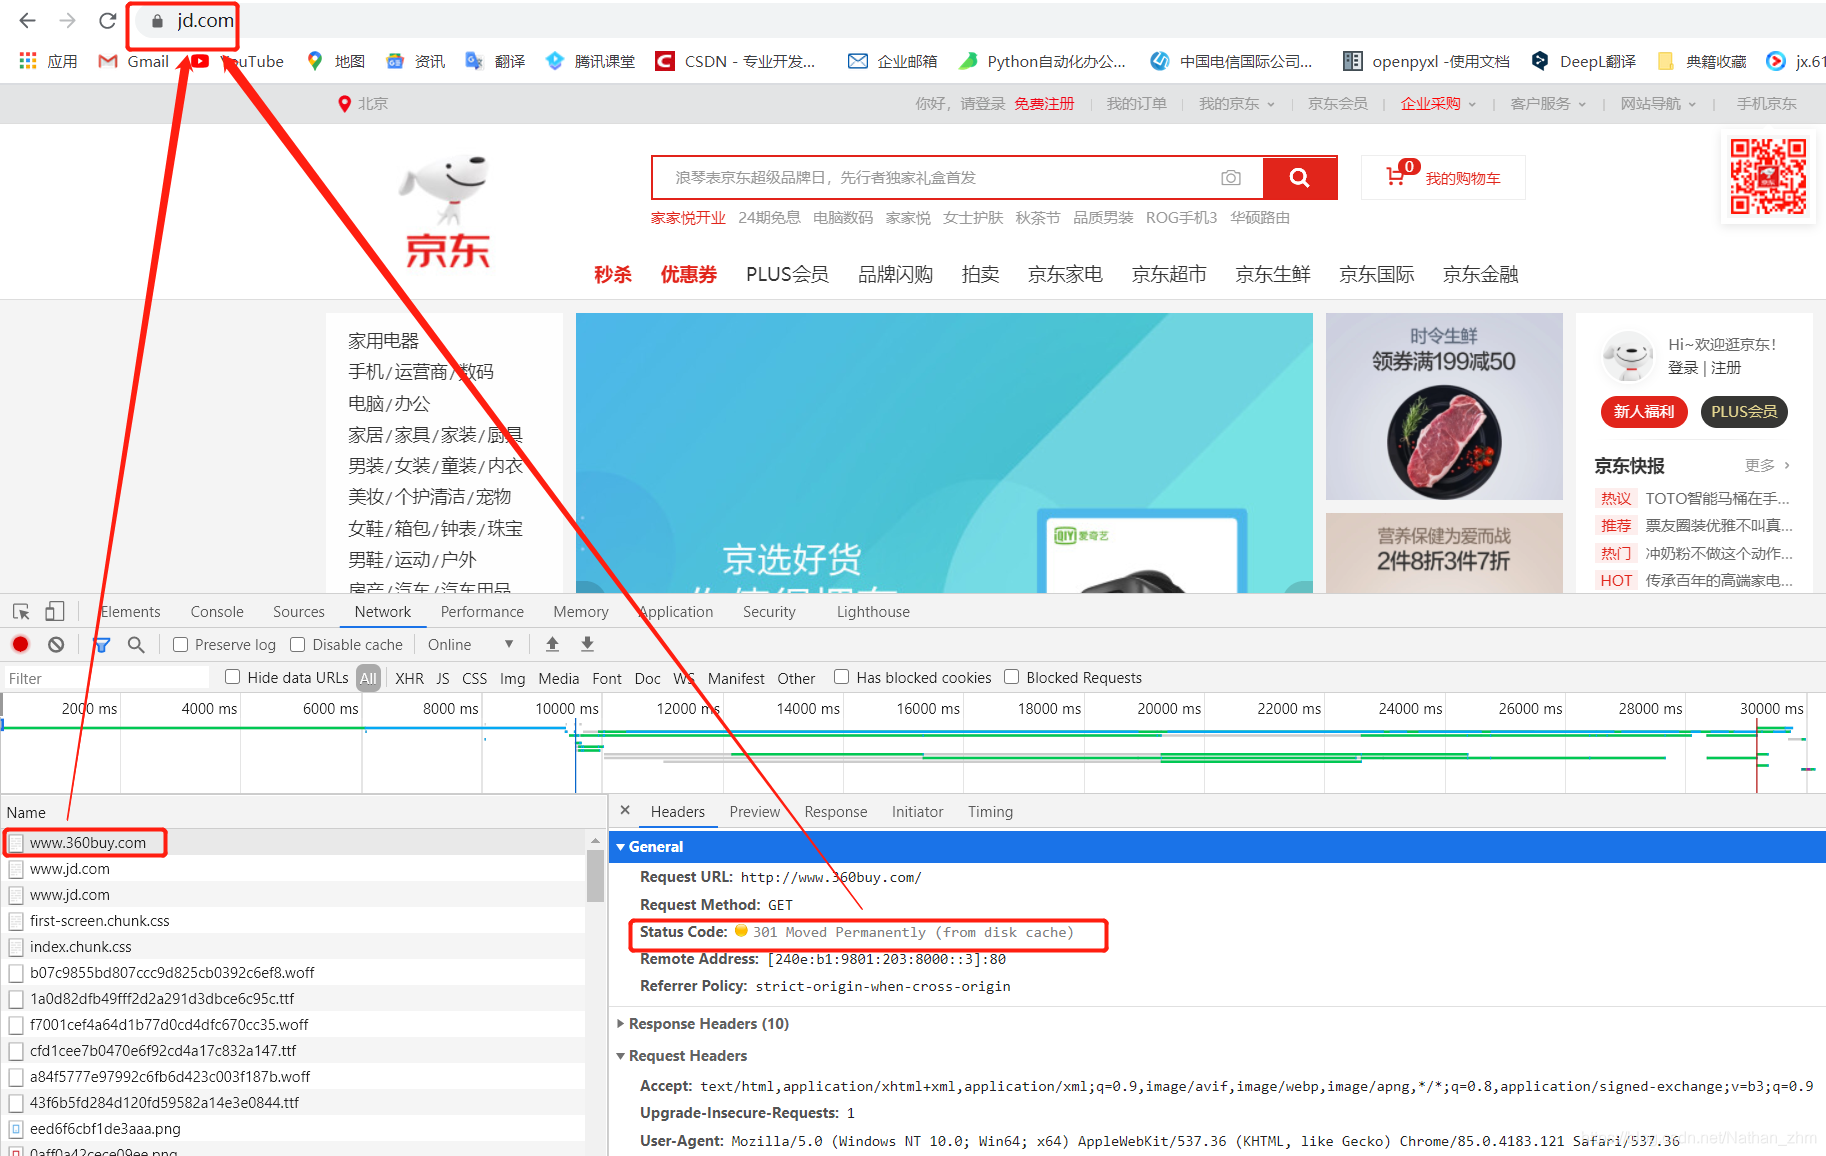Click the shopping cart icon
This screenshot has width=1826, height=1156.
1395,177
